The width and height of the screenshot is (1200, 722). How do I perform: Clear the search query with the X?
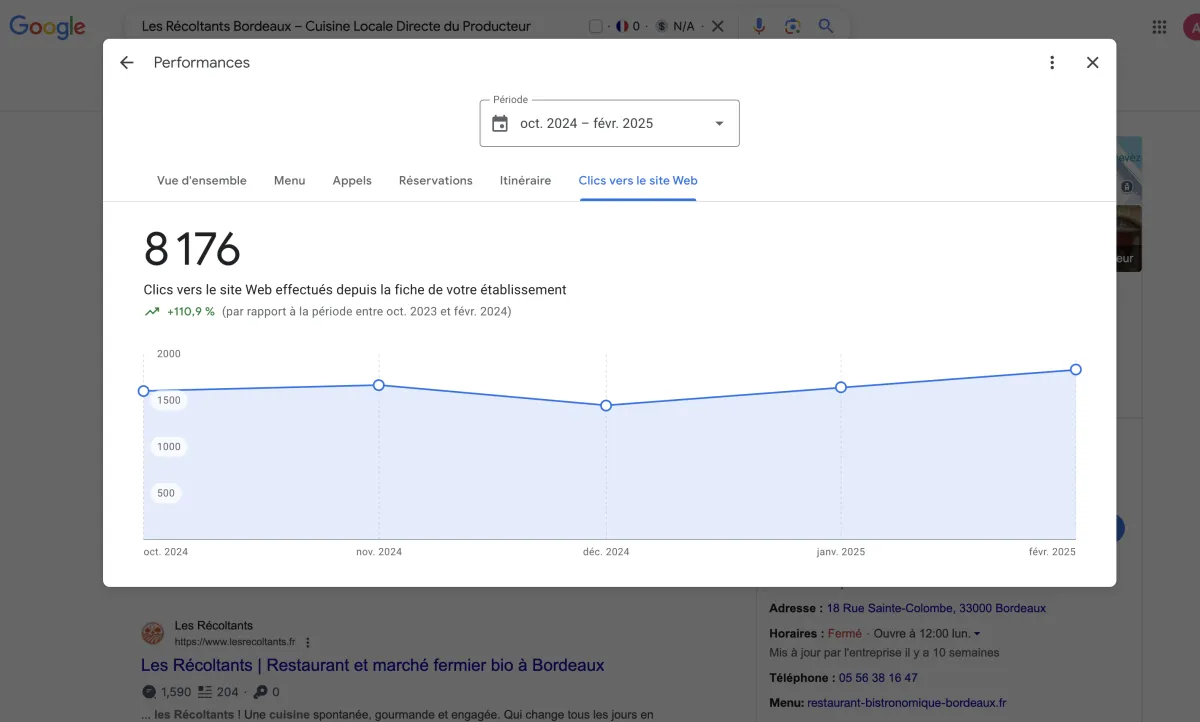717,26
